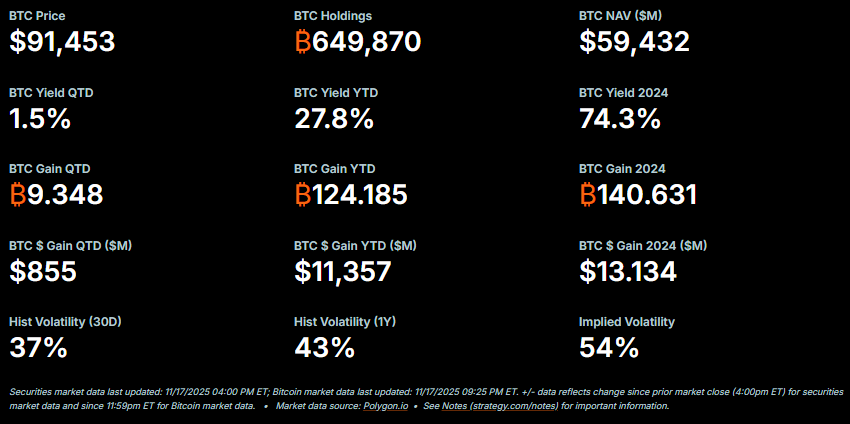Select the Implied Volatility 54% value
The image size is (850, 424).
coord(609,348)
